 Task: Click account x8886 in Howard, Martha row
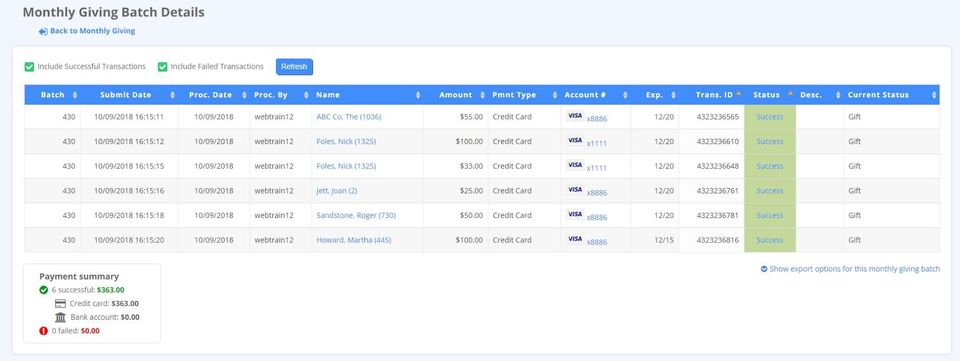point(597,242)
